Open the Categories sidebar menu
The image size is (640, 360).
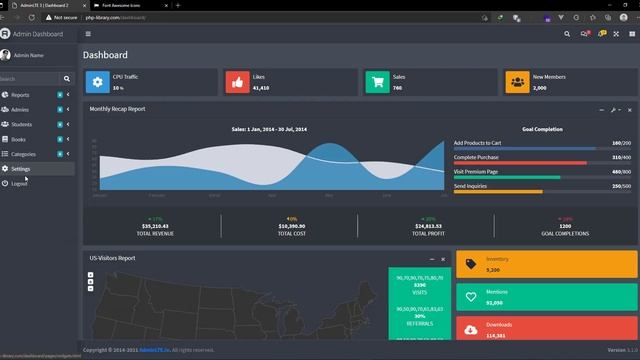point(37,154)
